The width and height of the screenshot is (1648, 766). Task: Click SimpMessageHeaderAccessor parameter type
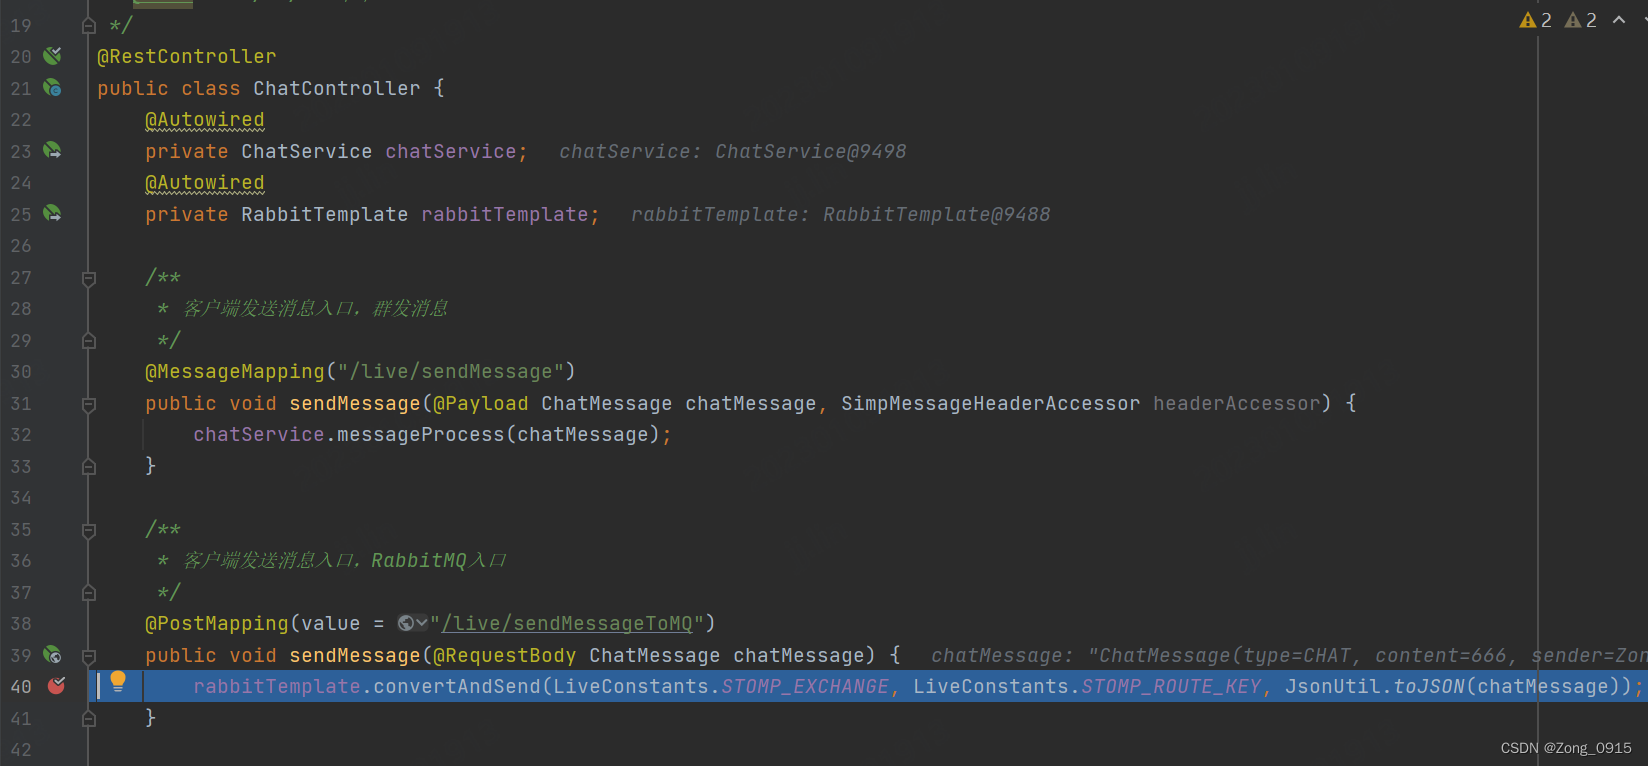(x=991, y=403)
